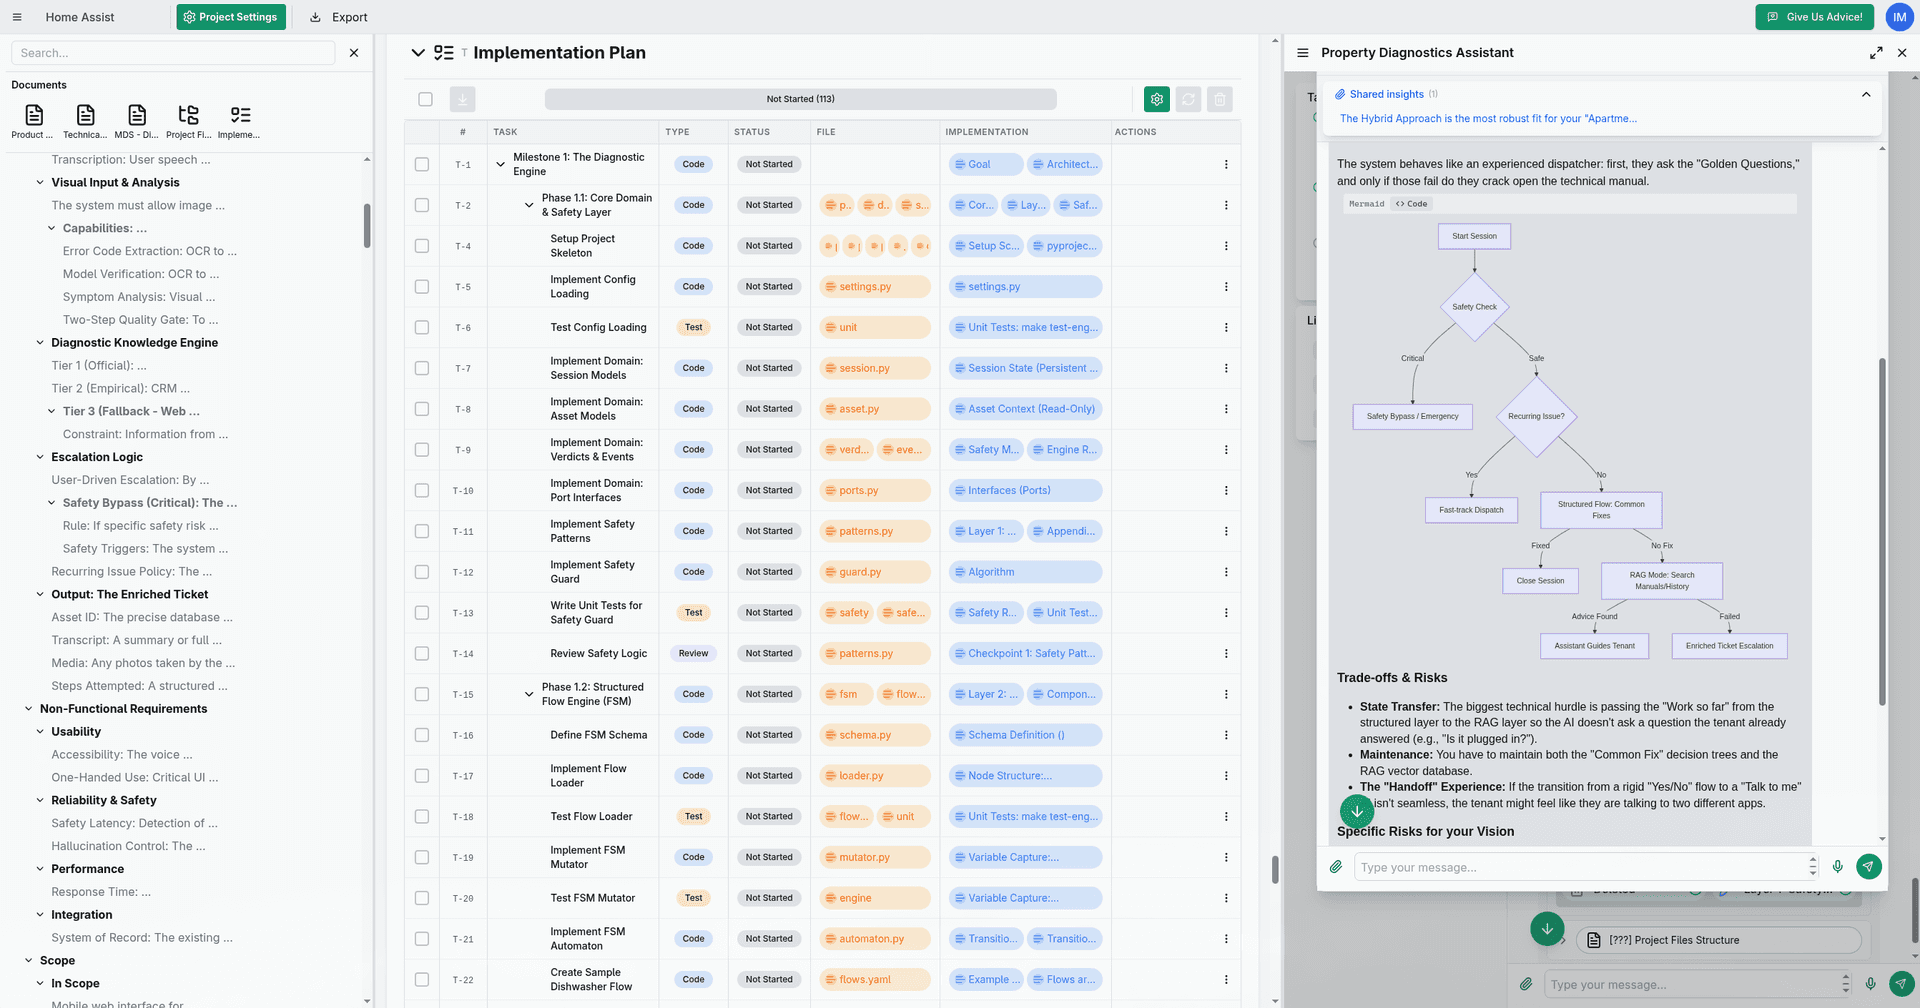Collapse the Escalation Logic tree node
1920x1008 pixels.
click(40, 457)
